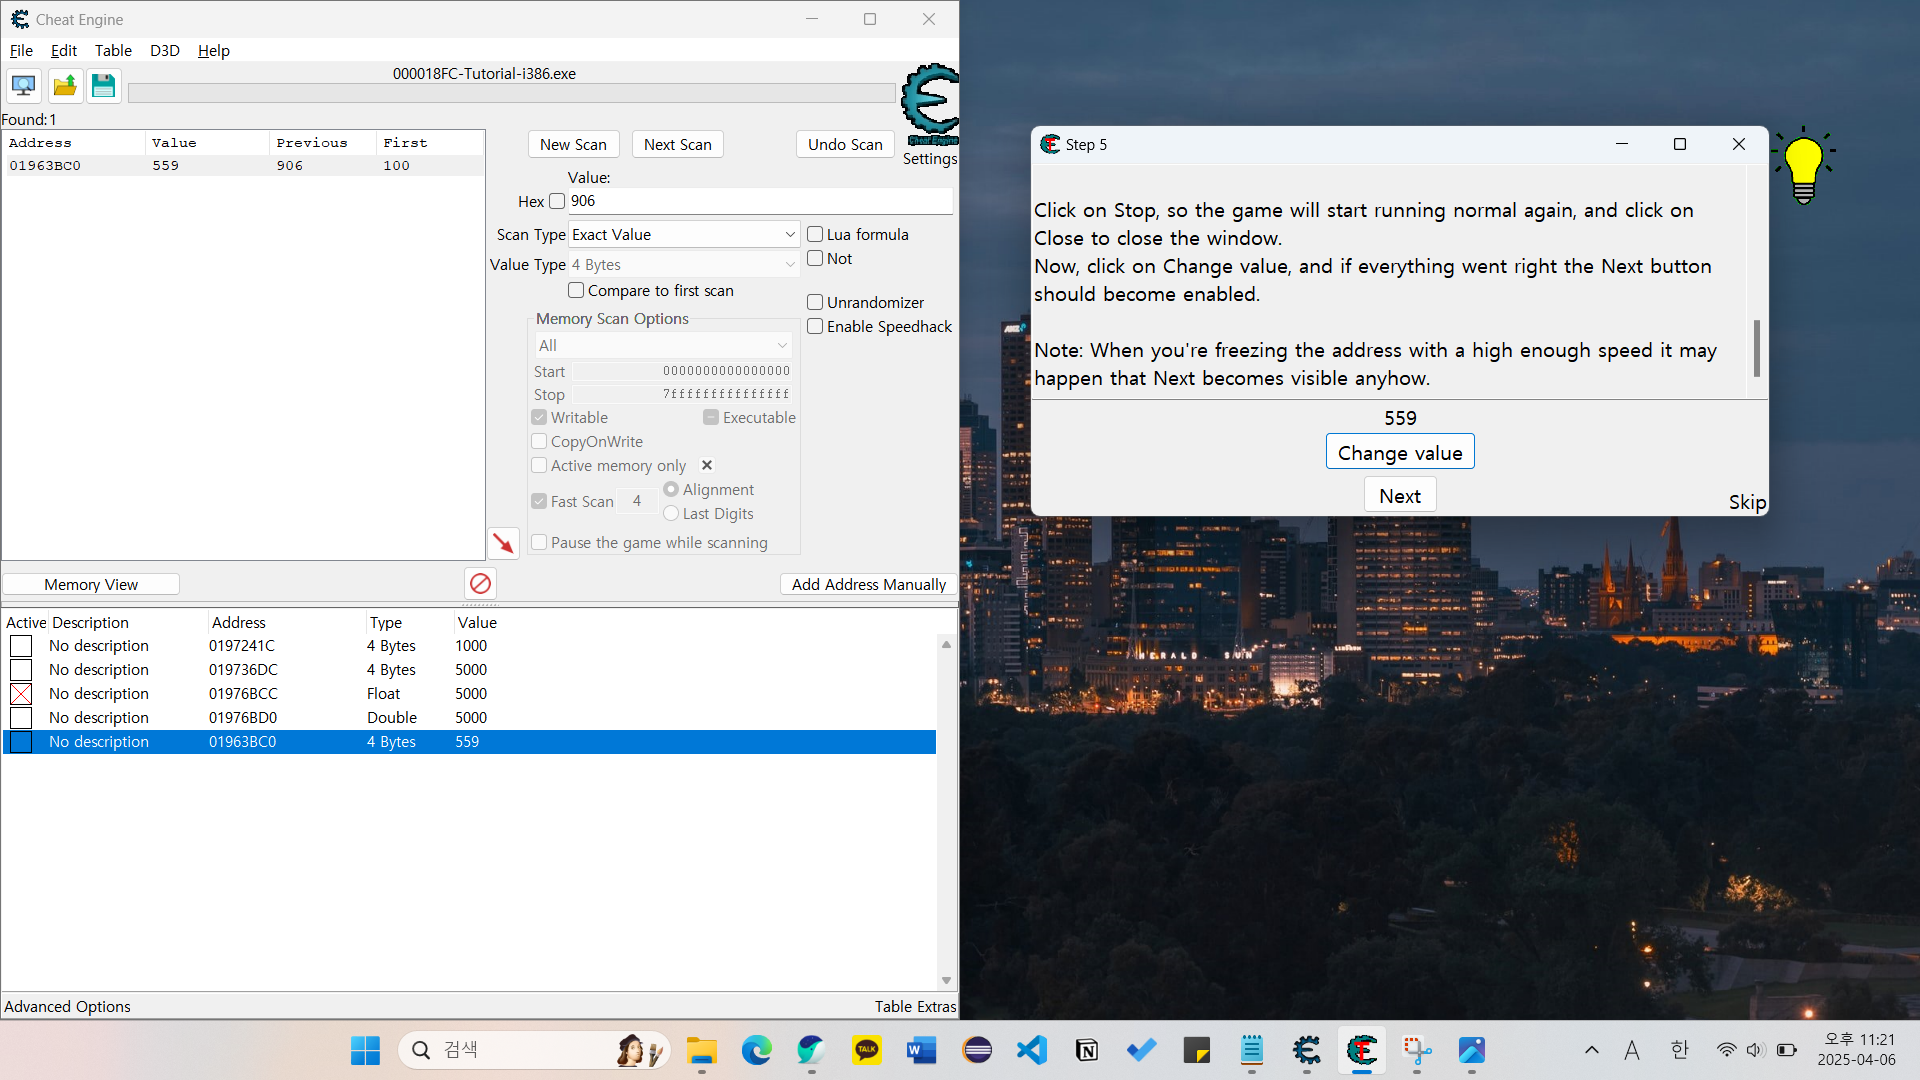
Task: Open the Value Type 4 Bytes dropdown
Action: point(684,264)
